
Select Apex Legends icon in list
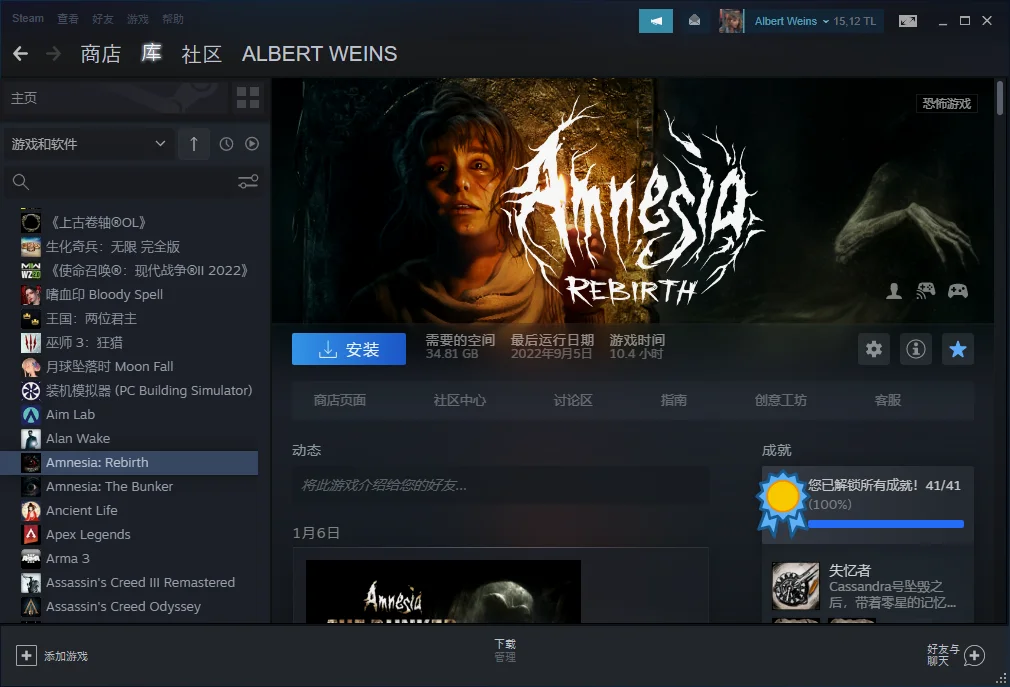[31, 534]
